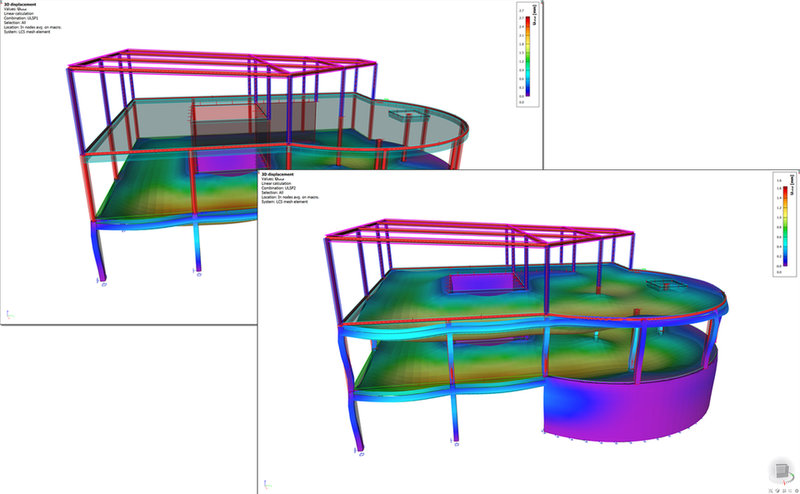
Task: Click the axis gizmo in the ULSP1 view
Action: (x=11, y=314)
